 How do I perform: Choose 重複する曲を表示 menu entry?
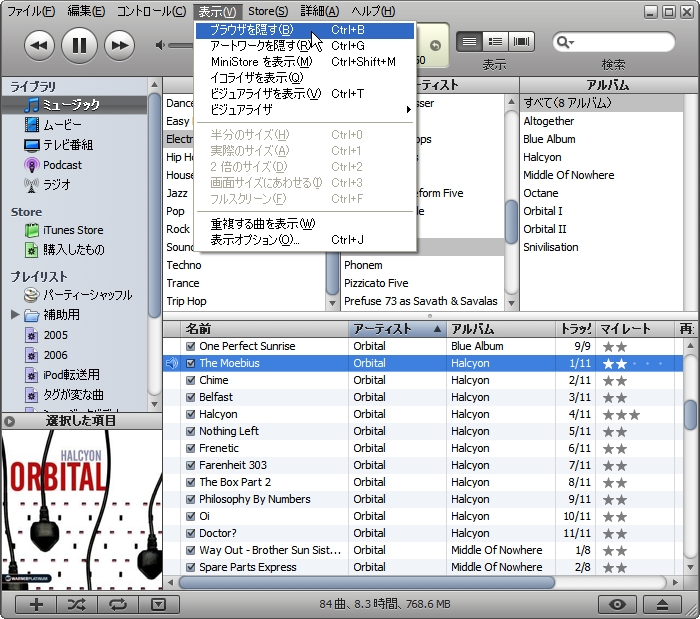tap(305, 224)
